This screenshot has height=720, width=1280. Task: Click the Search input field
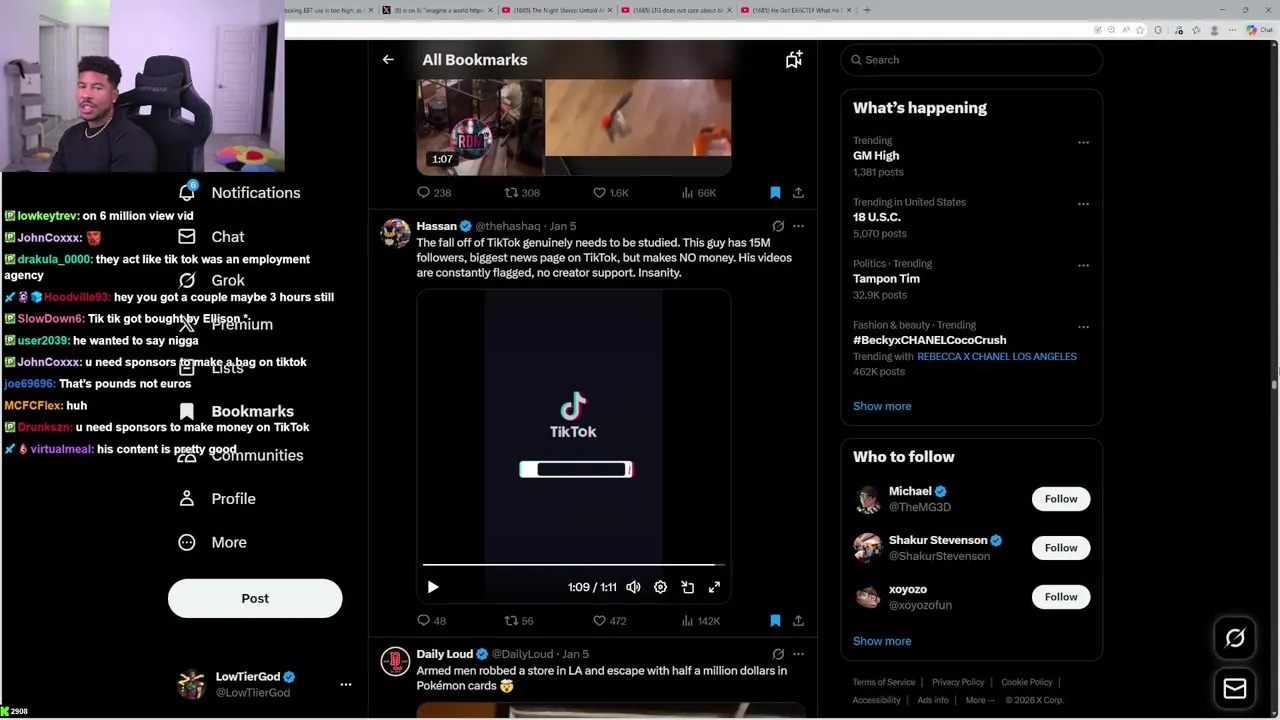tap(971, 60)
